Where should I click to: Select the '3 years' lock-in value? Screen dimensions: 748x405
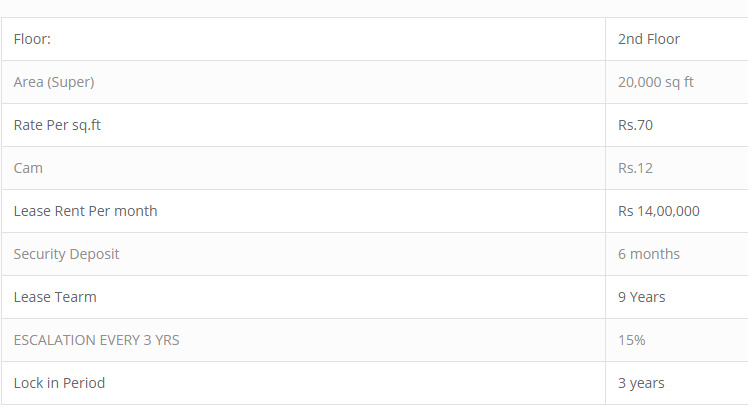pos(641,383)
